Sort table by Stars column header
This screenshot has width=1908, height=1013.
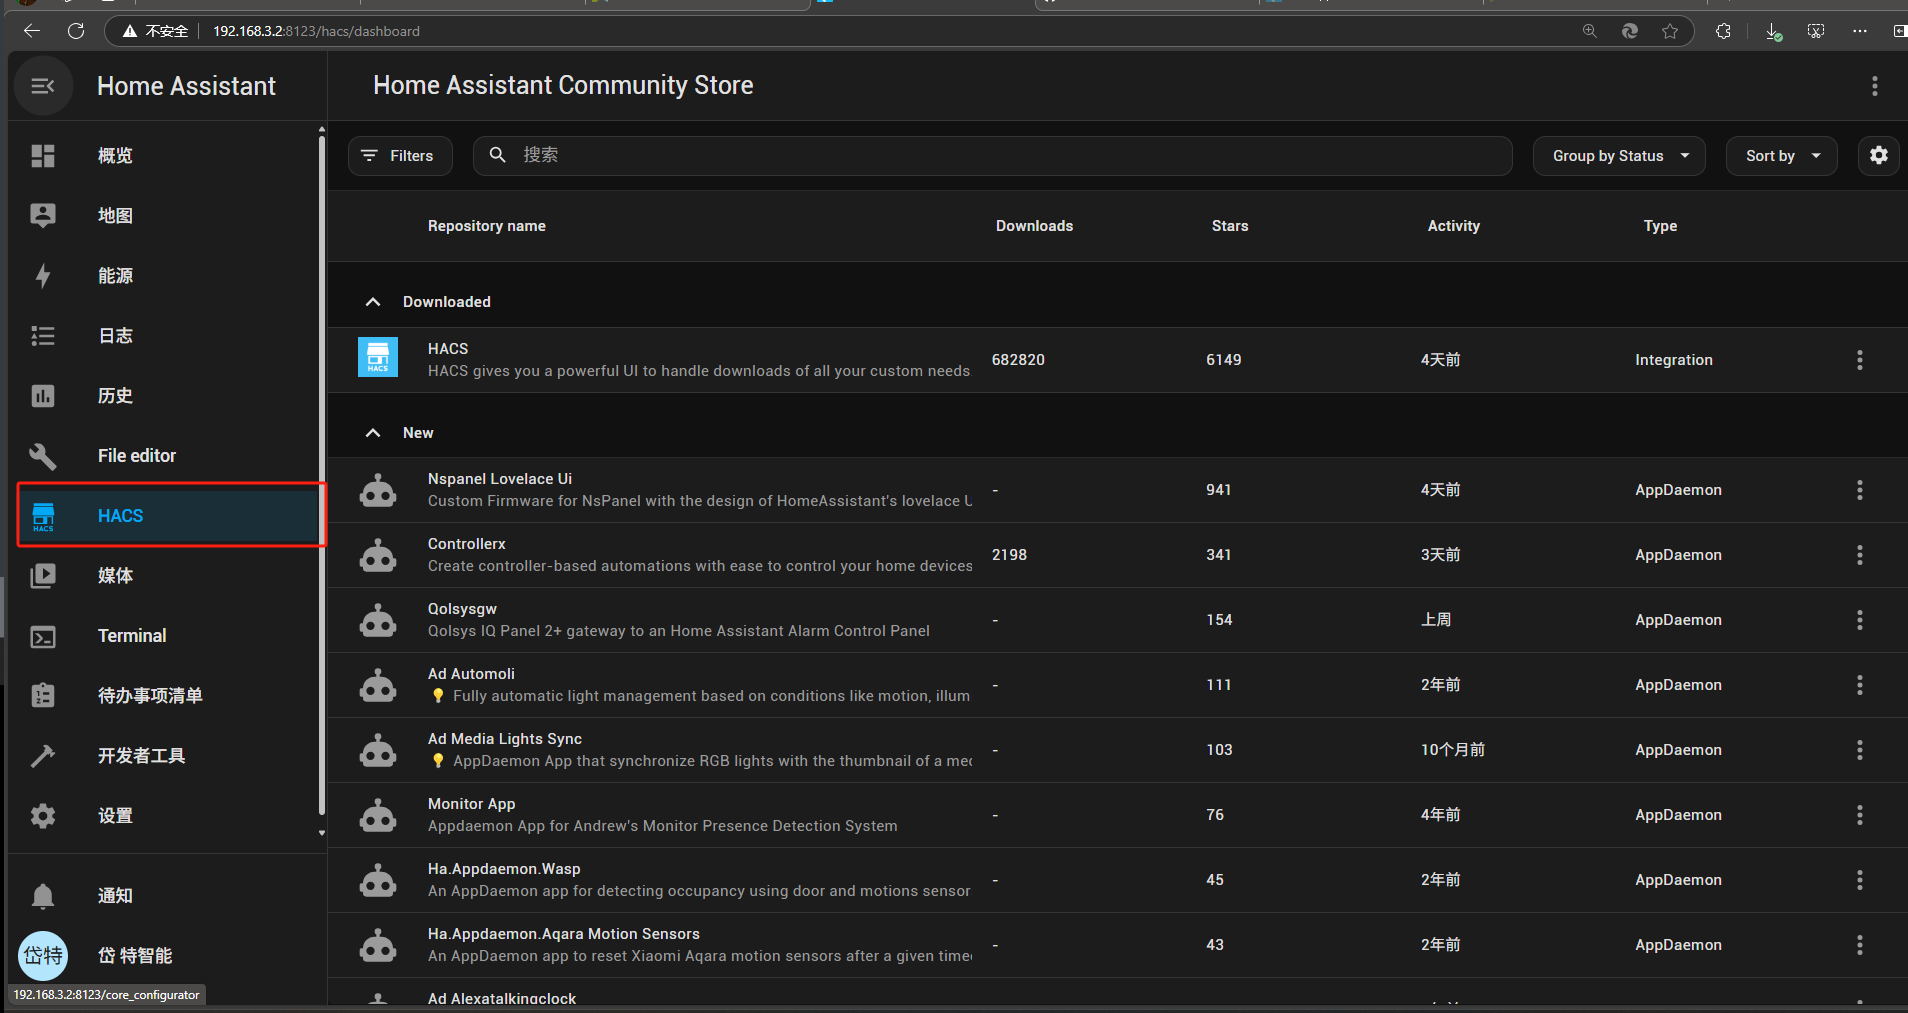[1229, 226]
